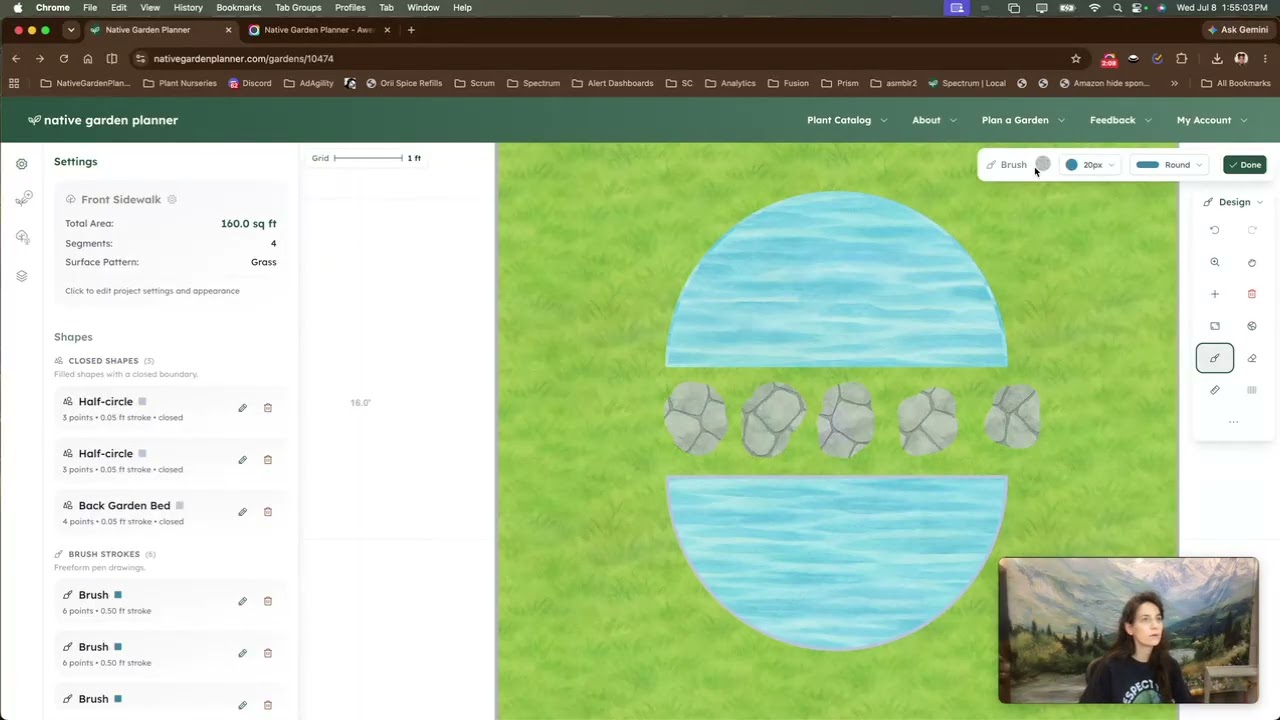Open the About menu
1280x720 pixels.
tap(934, 120)
